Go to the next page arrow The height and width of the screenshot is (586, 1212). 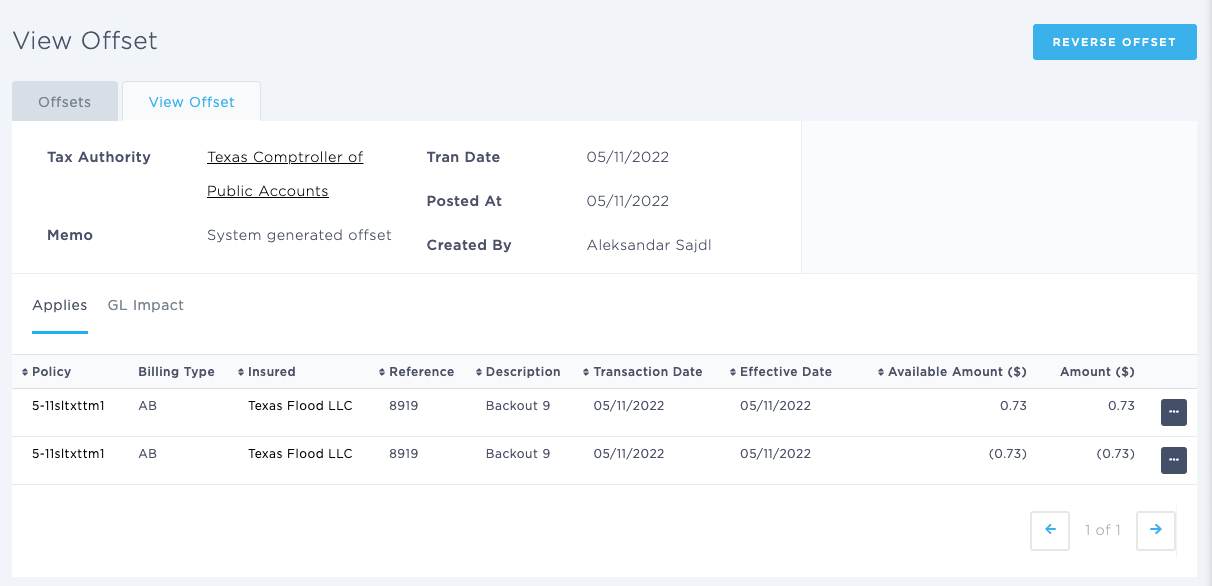tap(1156, 530)
